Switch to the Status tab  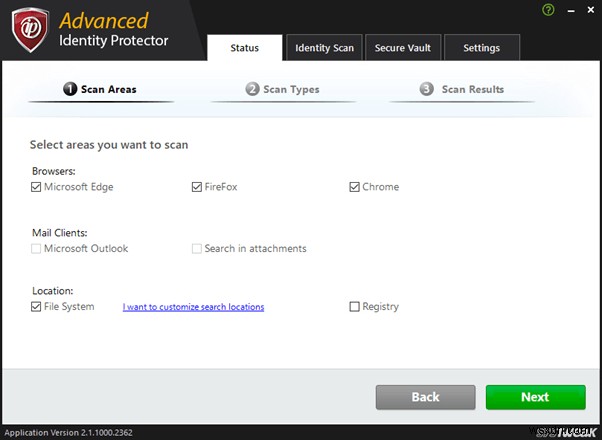click(x=245, y=48)
